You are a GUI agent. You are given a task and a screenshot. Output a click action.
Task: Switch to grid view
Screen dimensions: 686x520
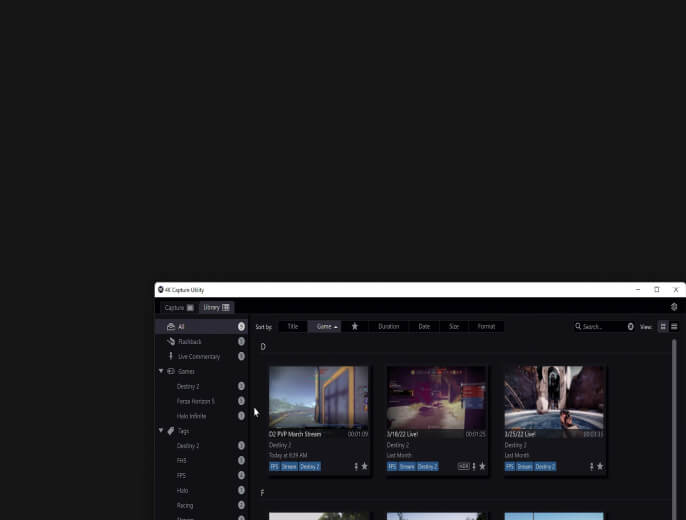(663, 327)
